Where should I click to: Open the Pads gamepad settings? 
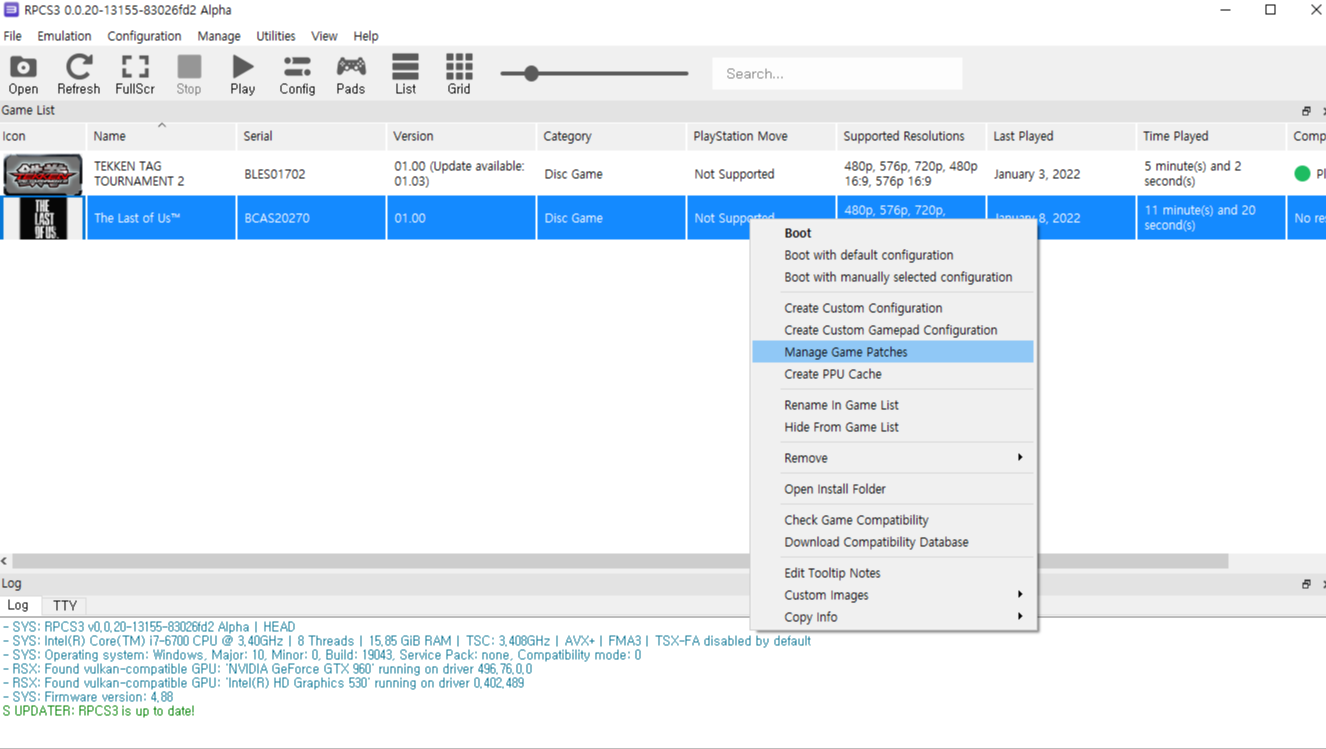tap(351, 75)
